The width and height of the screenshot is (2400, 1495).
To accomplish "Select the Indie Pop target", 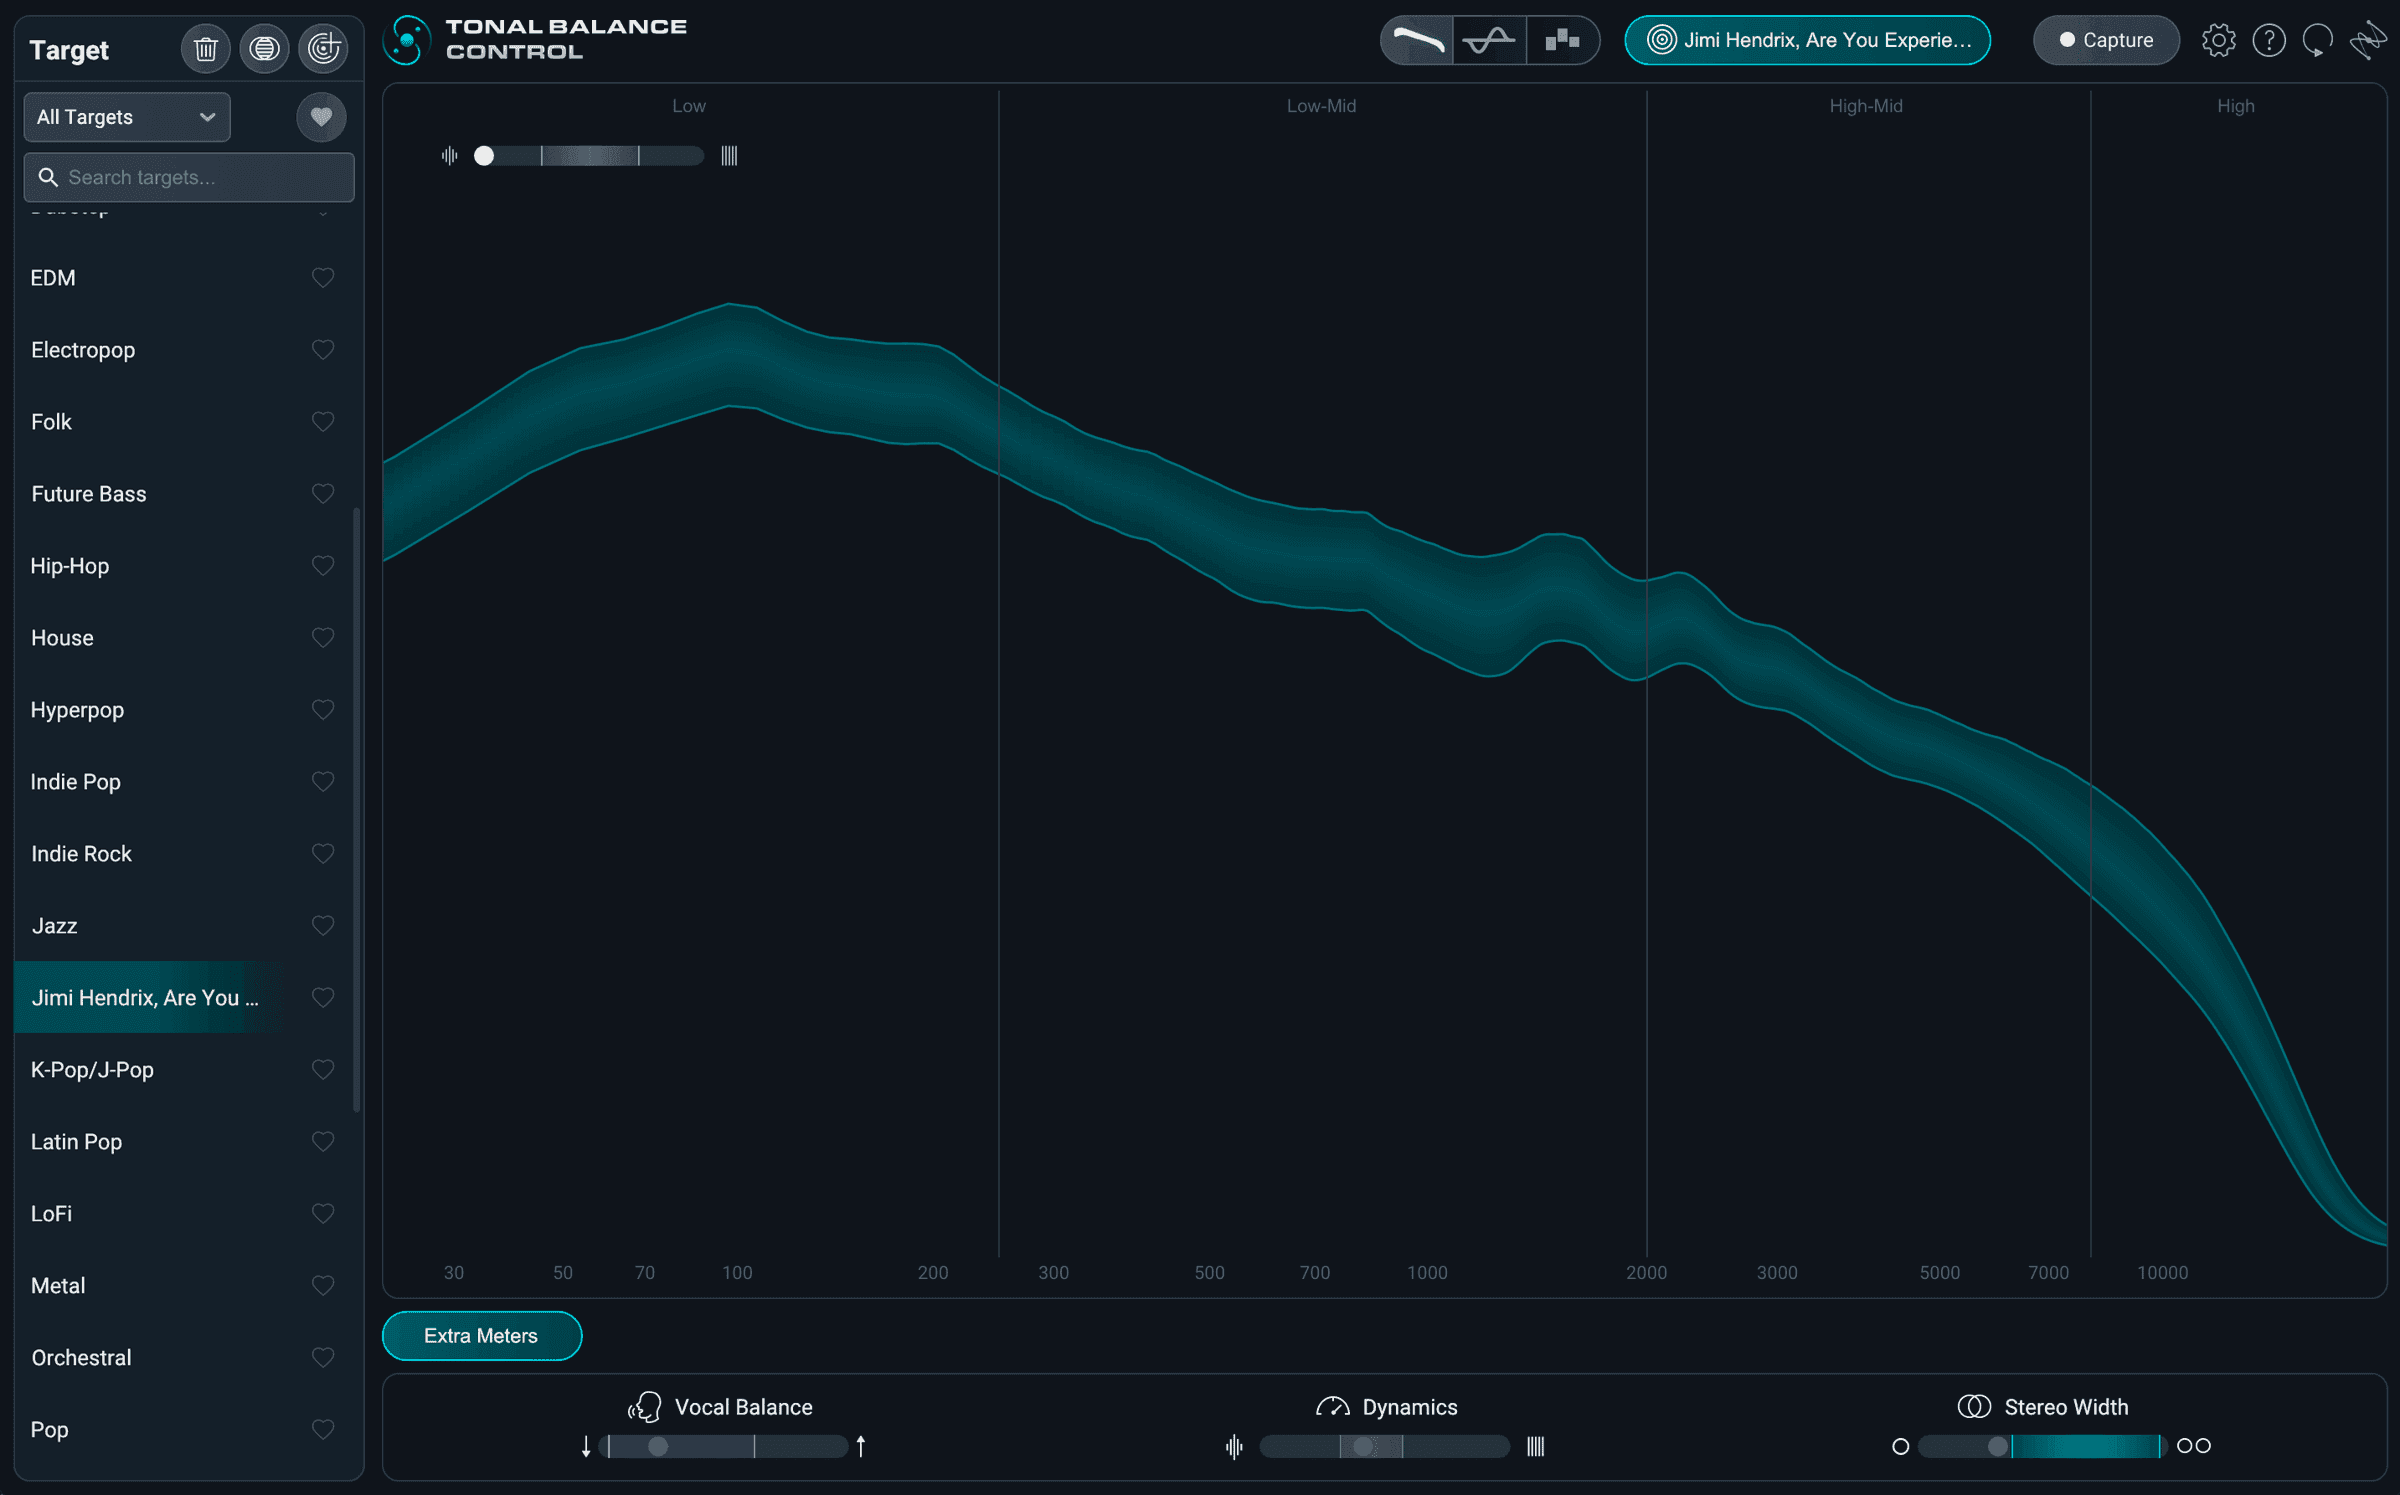I will tap(184, 782).
